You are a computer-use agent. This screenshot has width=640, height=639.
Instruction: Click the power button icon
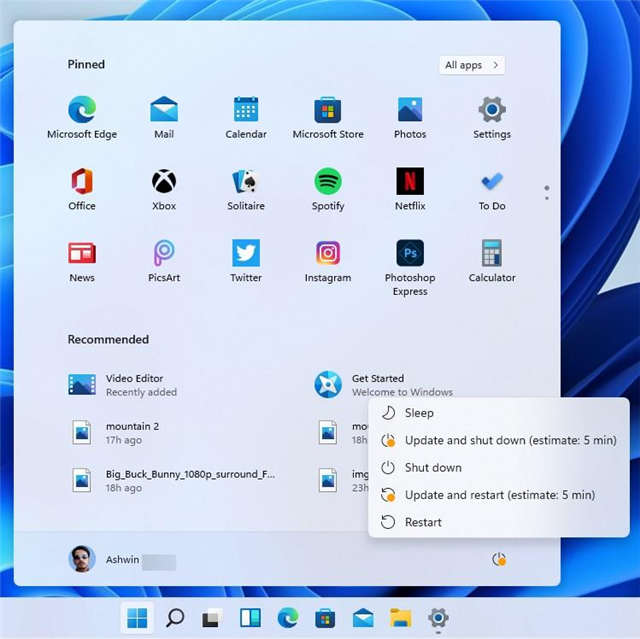pos(499,559)
